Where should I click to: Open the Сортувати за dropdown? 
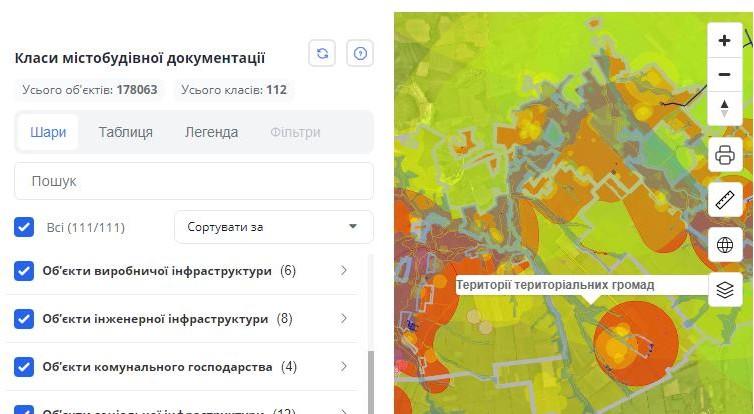(273, 227)
